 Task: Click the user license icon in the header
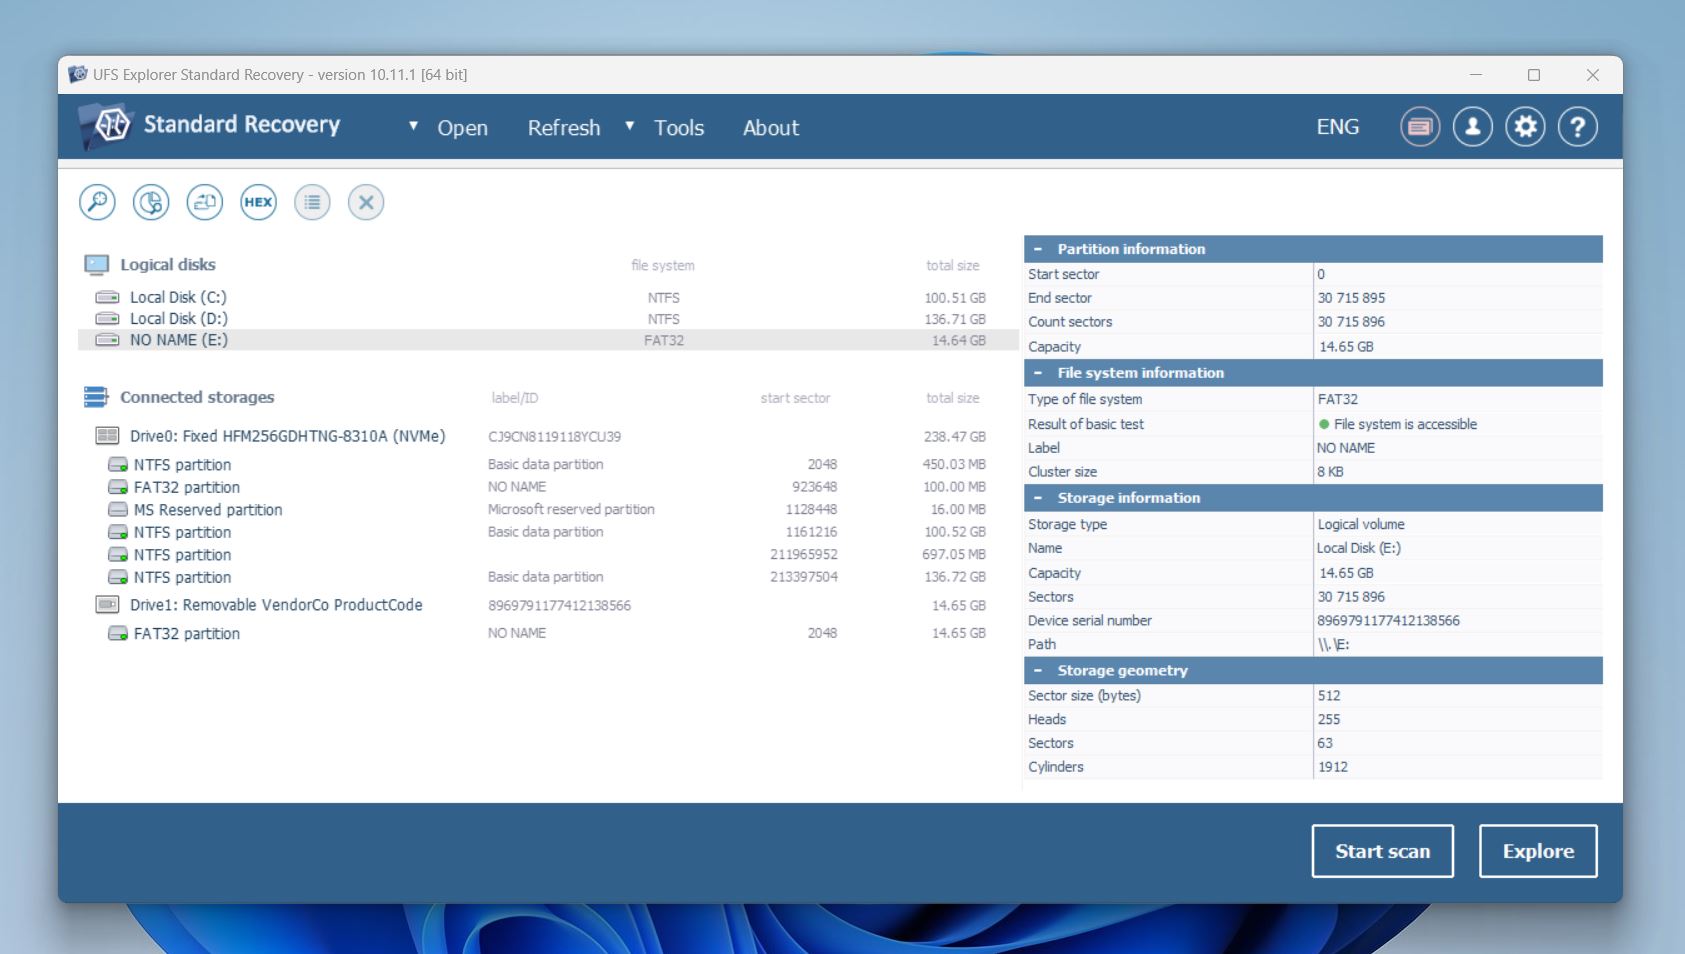pyautogui.click(x=1473, y=127)
